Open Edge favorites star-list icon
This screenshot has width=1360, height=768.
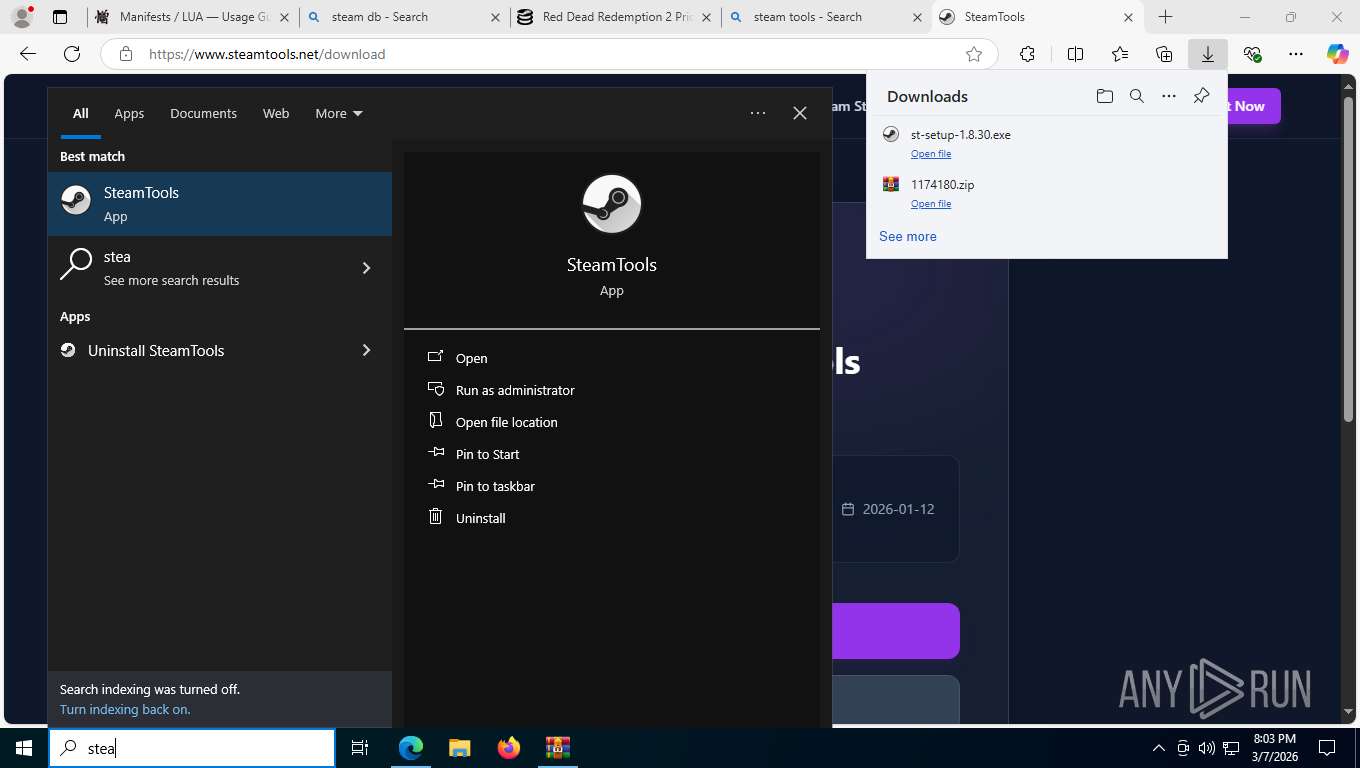click(1119, 54)
